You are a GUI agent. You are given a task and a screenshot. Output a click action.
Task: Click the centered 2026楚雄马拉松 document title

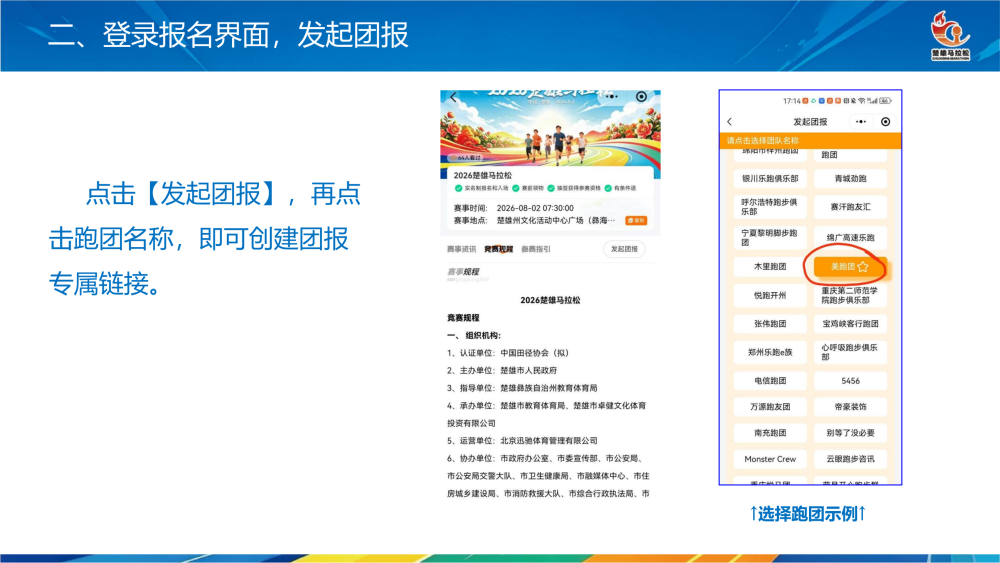click(550, 300)
